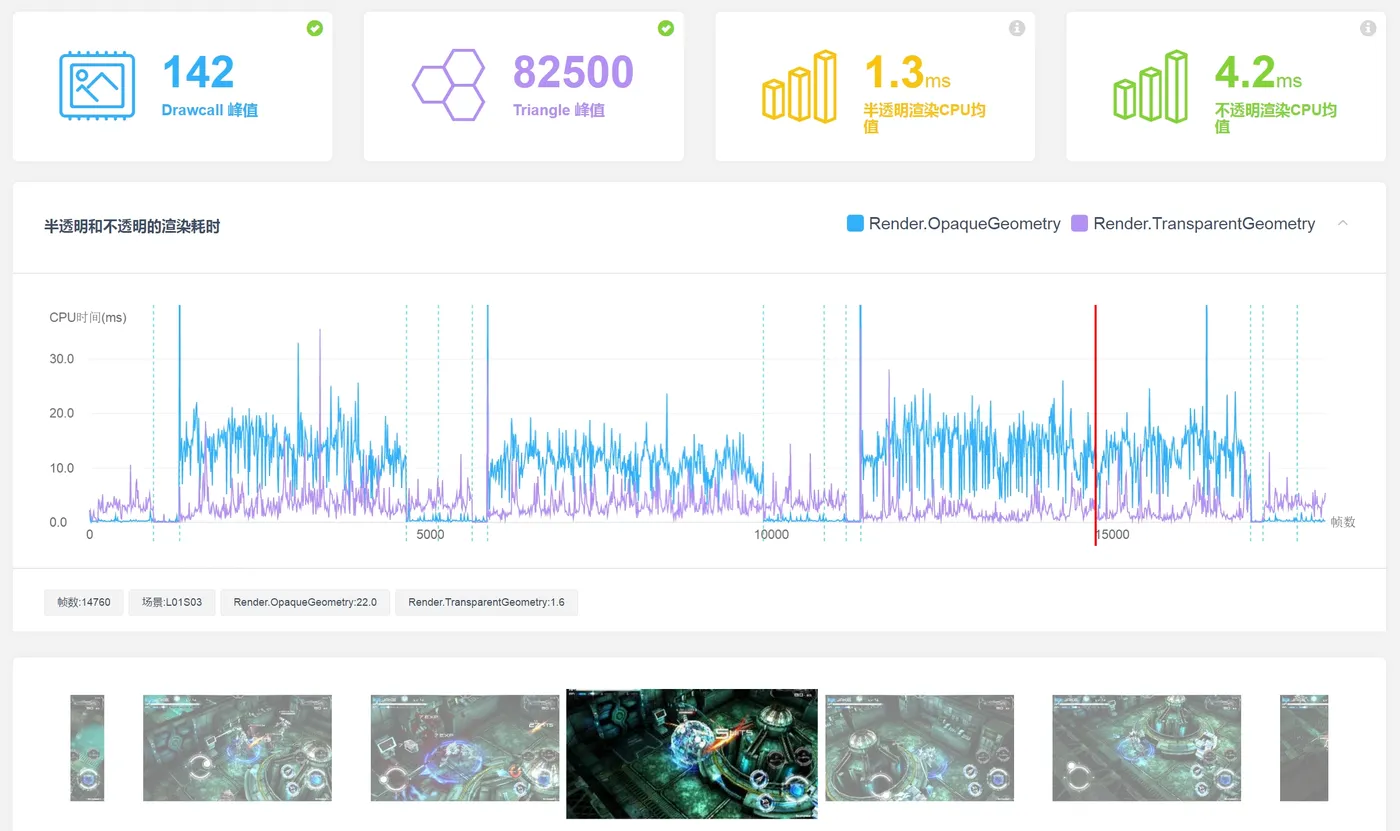Click the red frame marker line
This screenshot has height=831, width=1400.
click(x=1095, y=423)
